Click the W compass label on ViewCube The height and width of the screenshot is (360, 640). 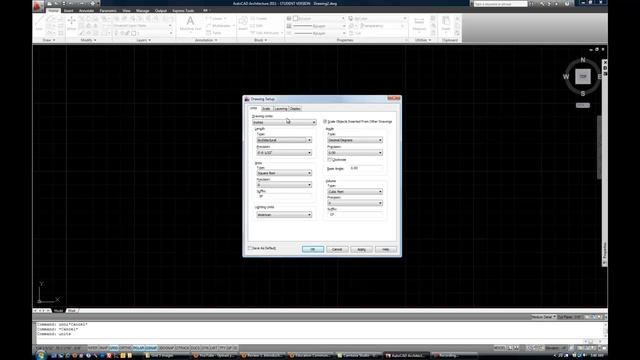point(566,76)
